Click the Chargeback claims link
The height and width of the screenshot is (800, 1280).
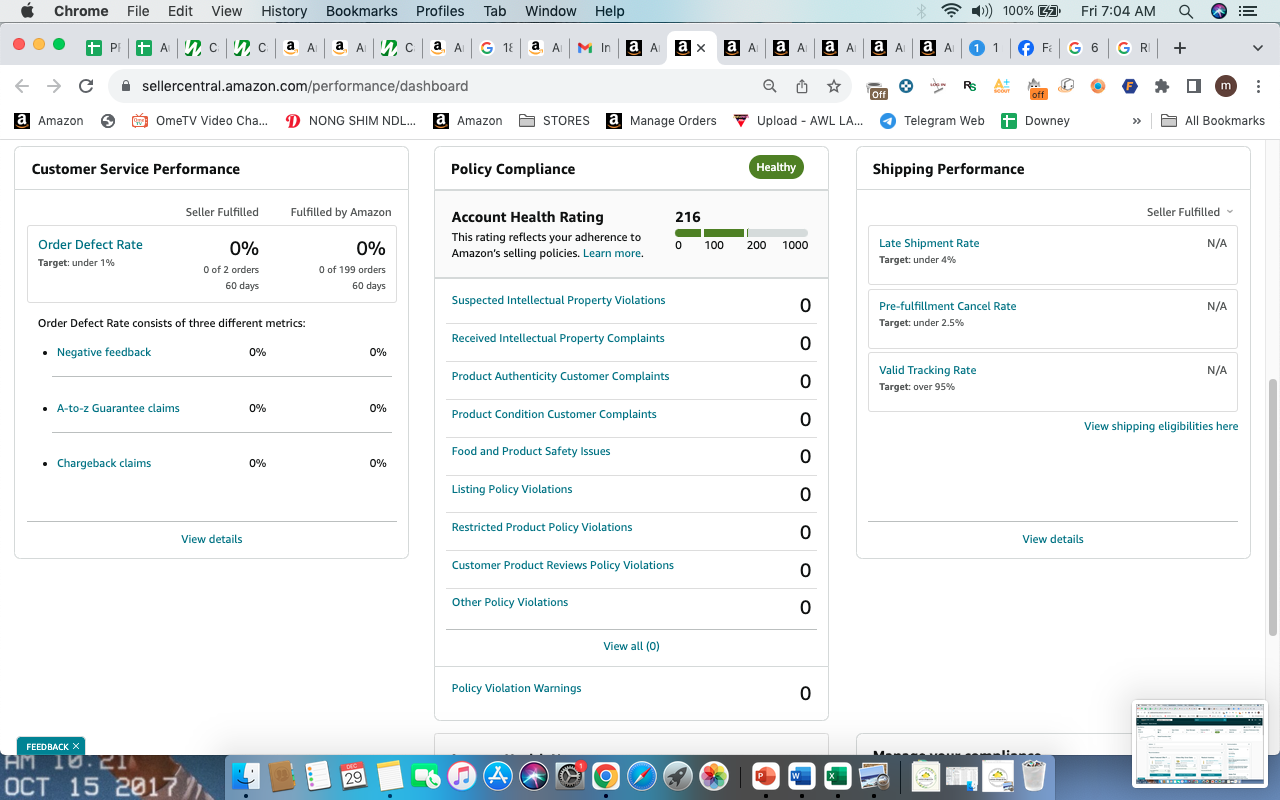(x=104, y=463)
